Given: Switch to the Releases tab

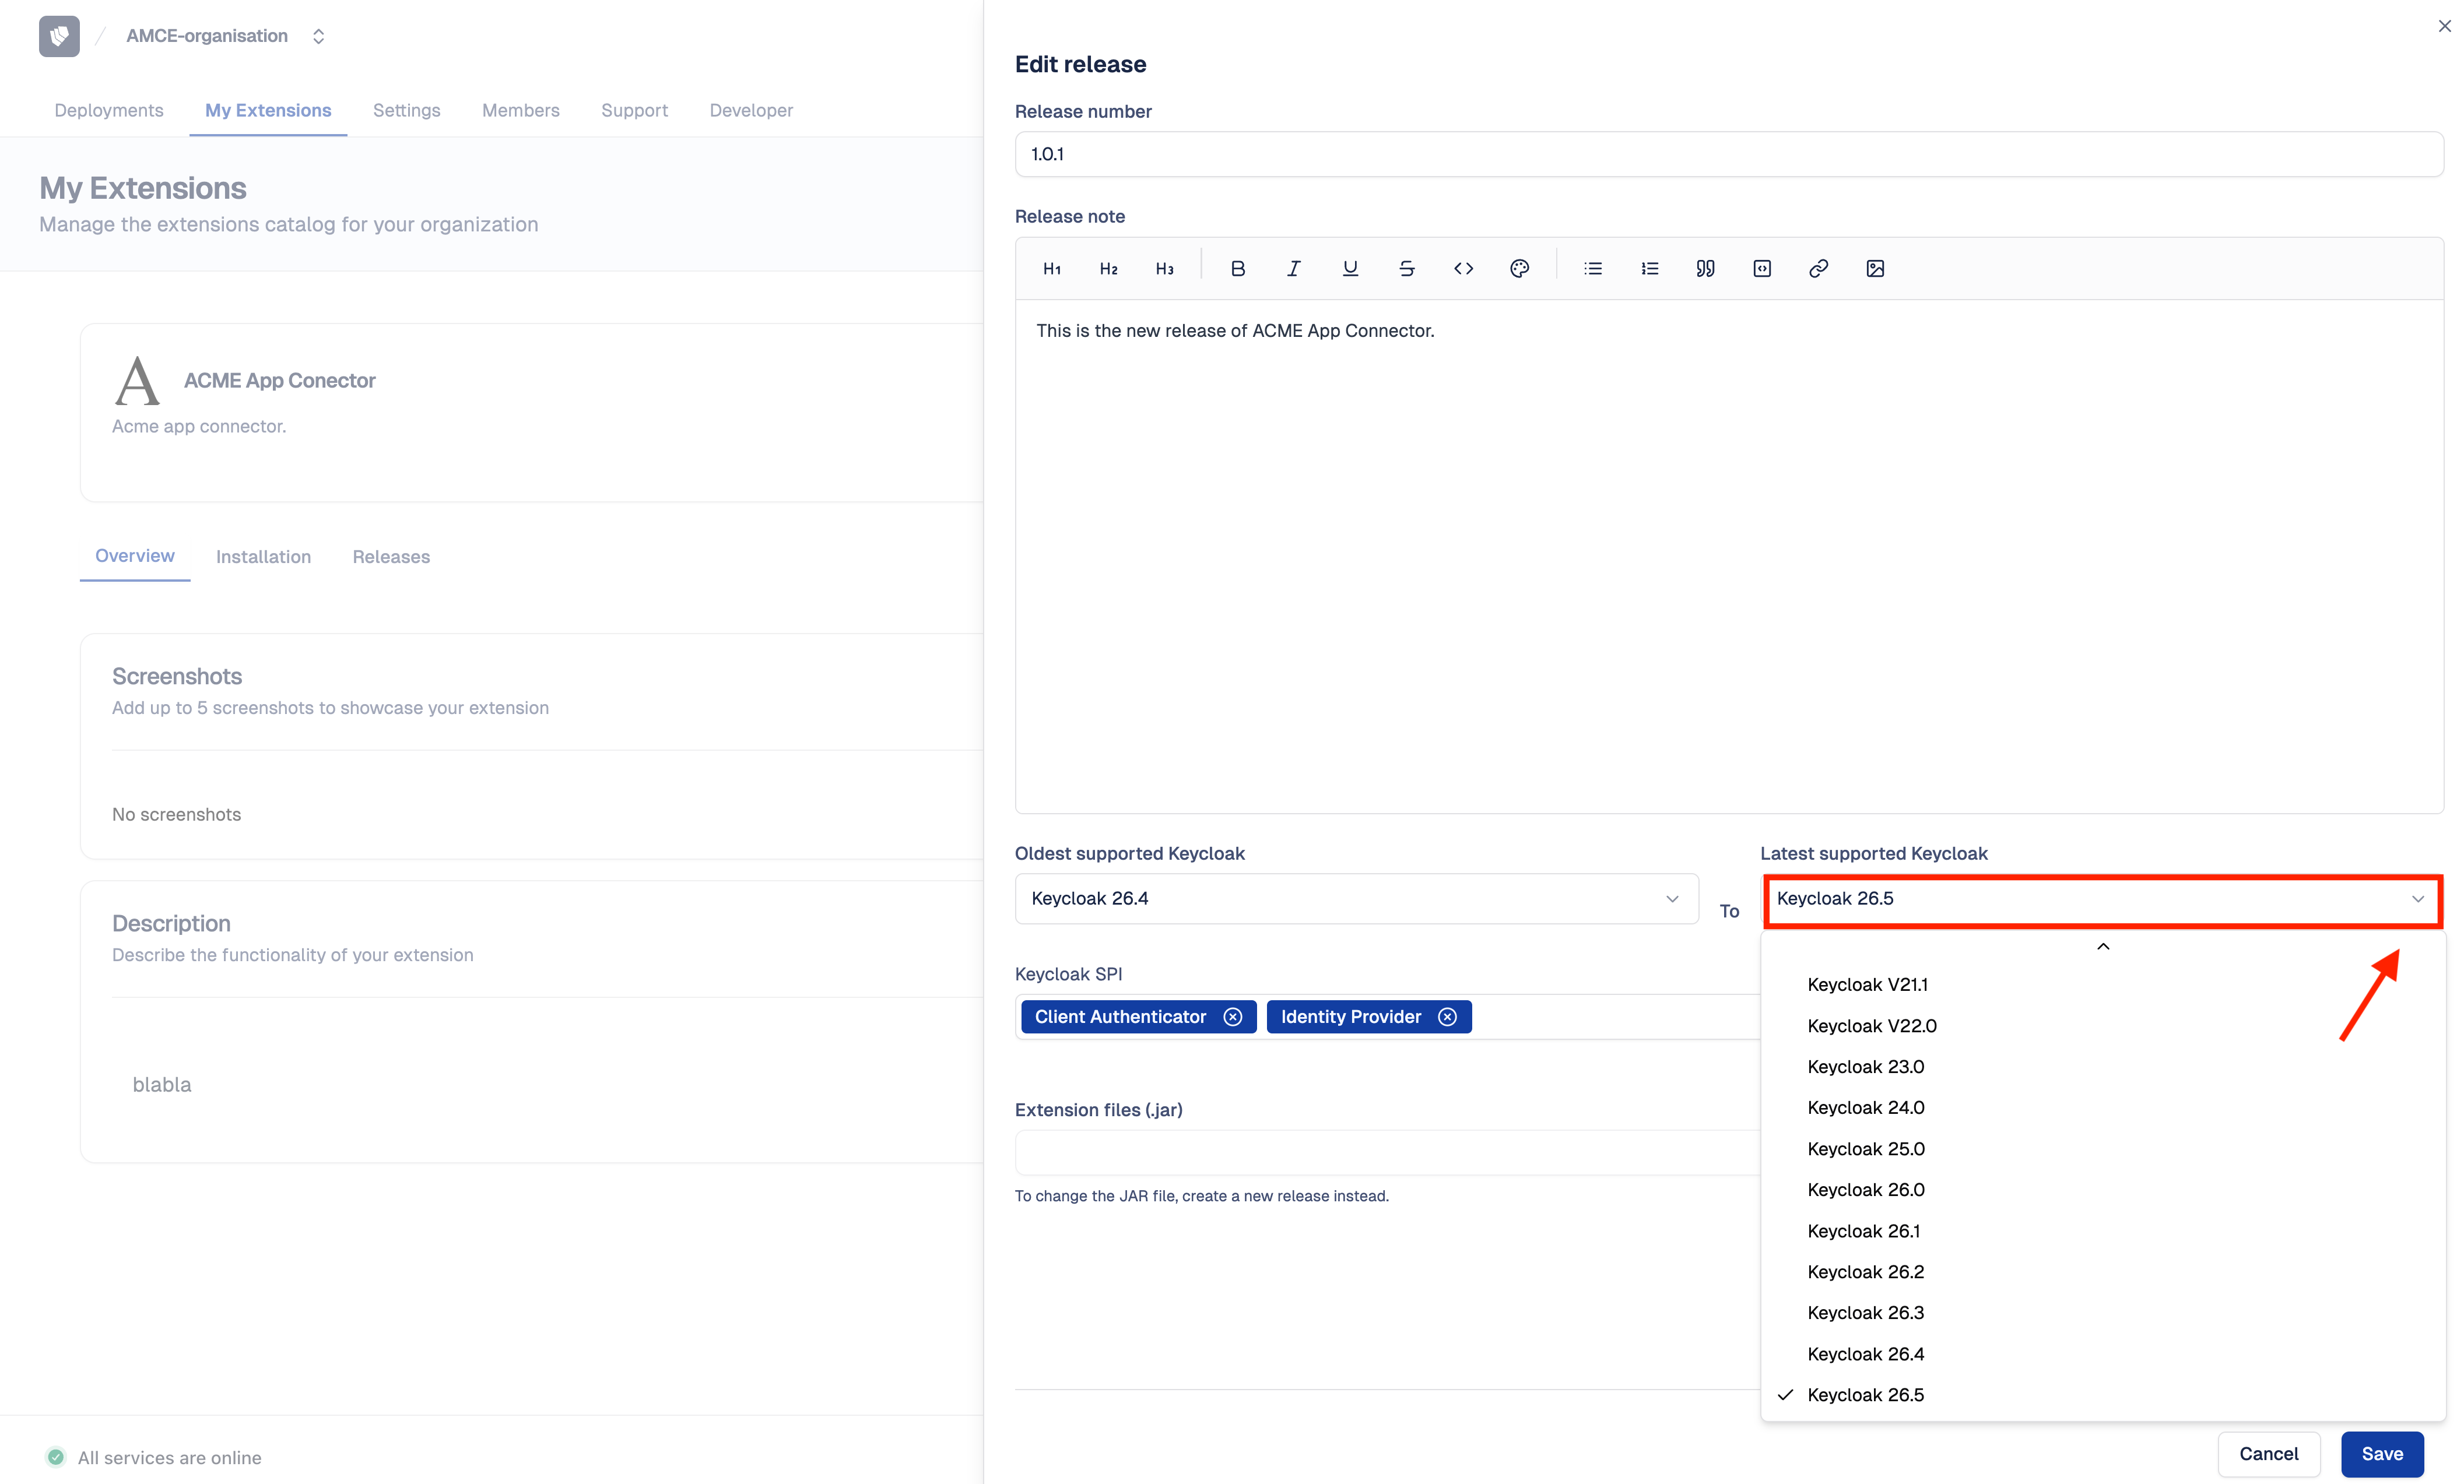Looking at the screenshot, I should (x=391, y=556).
